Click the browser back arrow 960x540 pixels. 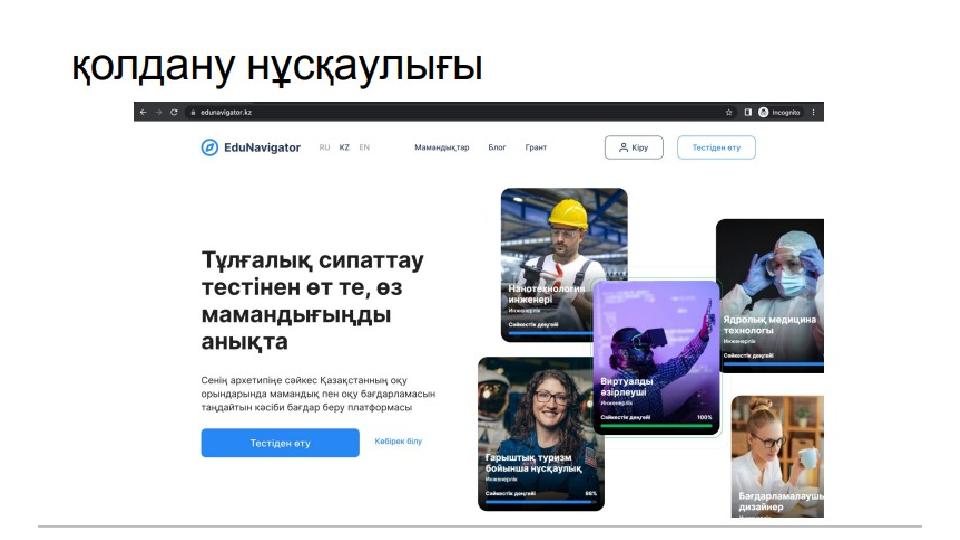[143, 112]
